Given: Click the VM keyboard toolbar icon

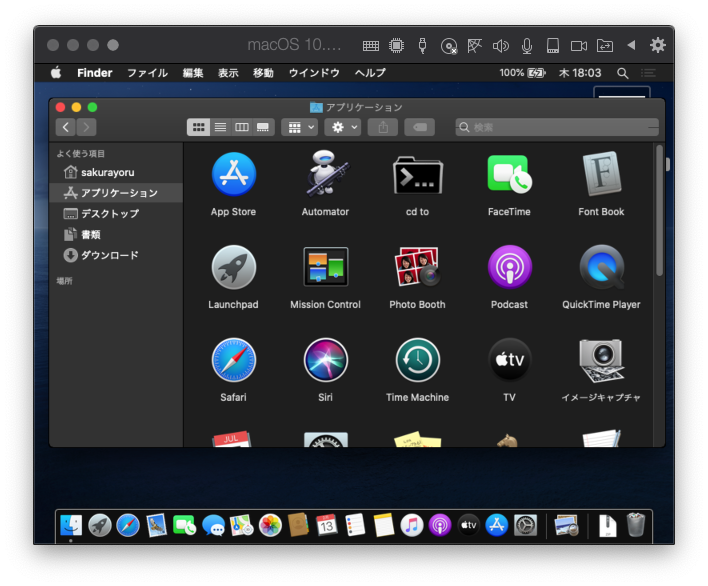Looking at the screenshot, I should pos(371,46).
